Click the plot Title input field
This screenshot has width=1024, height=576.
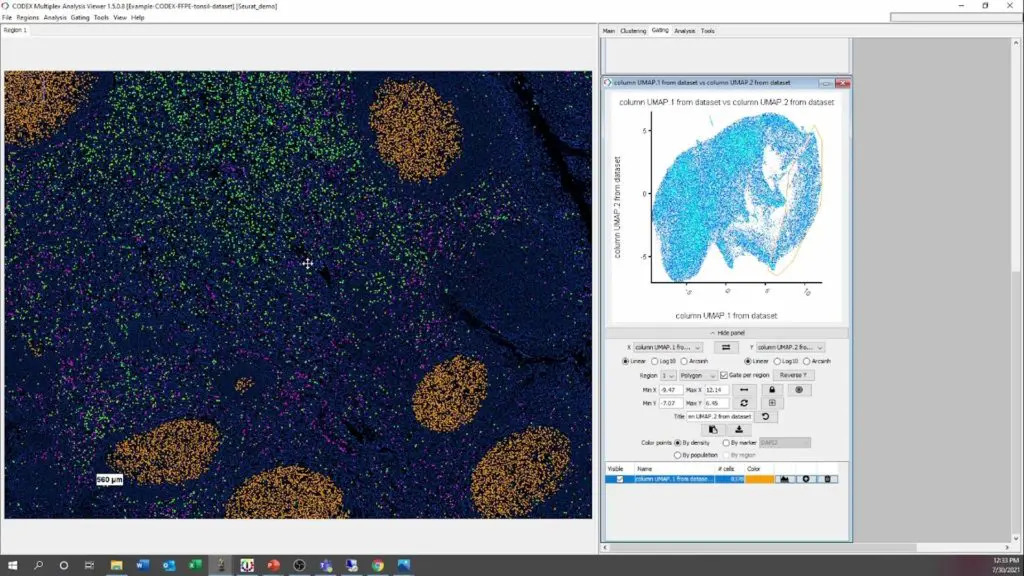pyautogui.click(x=720, y=416)
